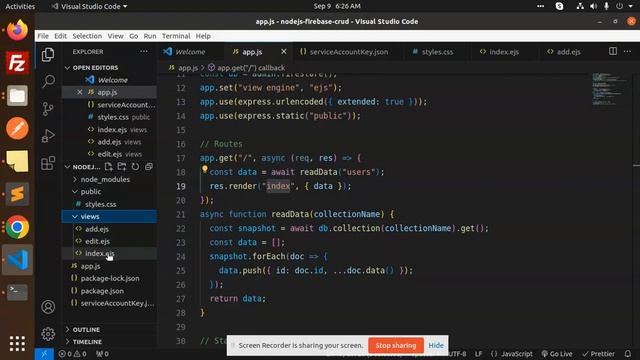Image resolution: width=640 pixels, height=360 pixels.
Task: Open the Explorer view in activity bar
Action: tap(48, 54)
